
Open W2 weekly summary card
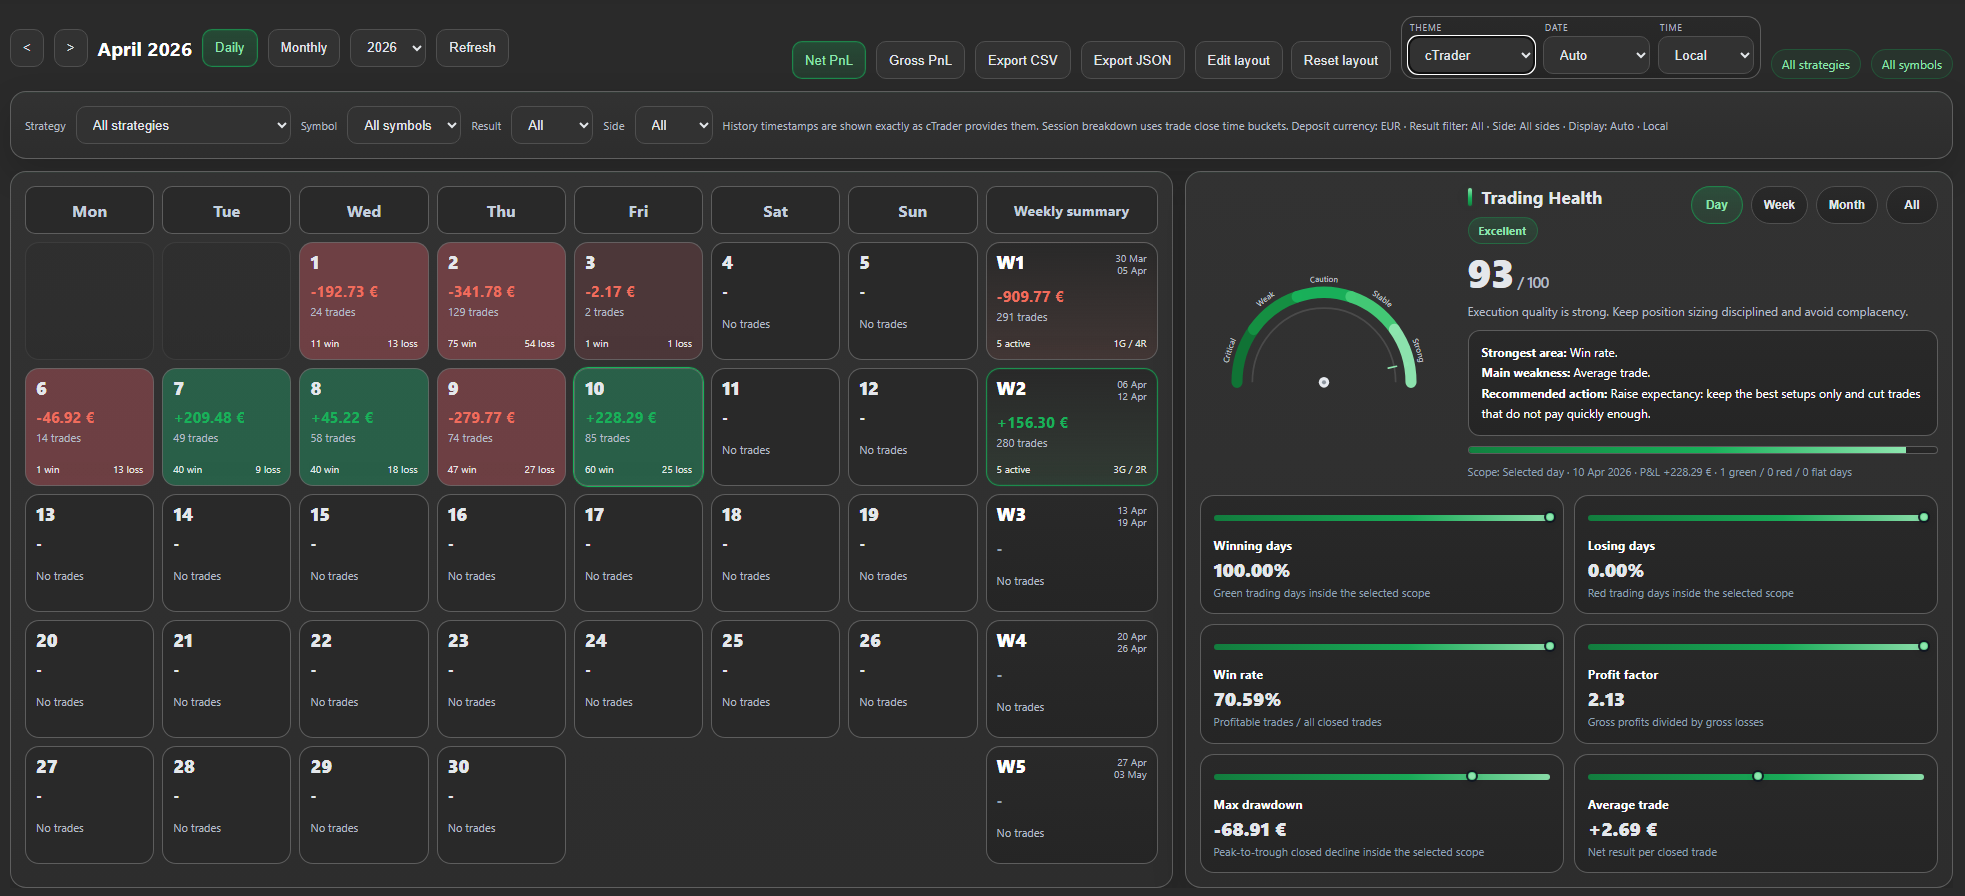tap(1071, 427)
